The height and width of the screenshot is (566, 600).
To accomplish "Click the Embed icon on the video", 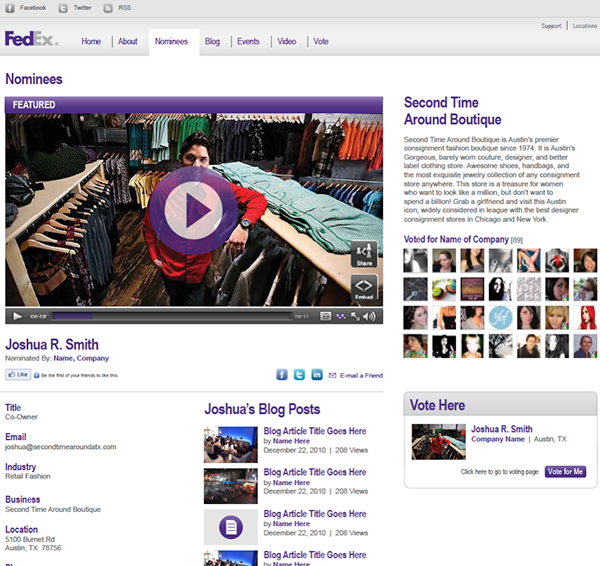I will (364, 287).
